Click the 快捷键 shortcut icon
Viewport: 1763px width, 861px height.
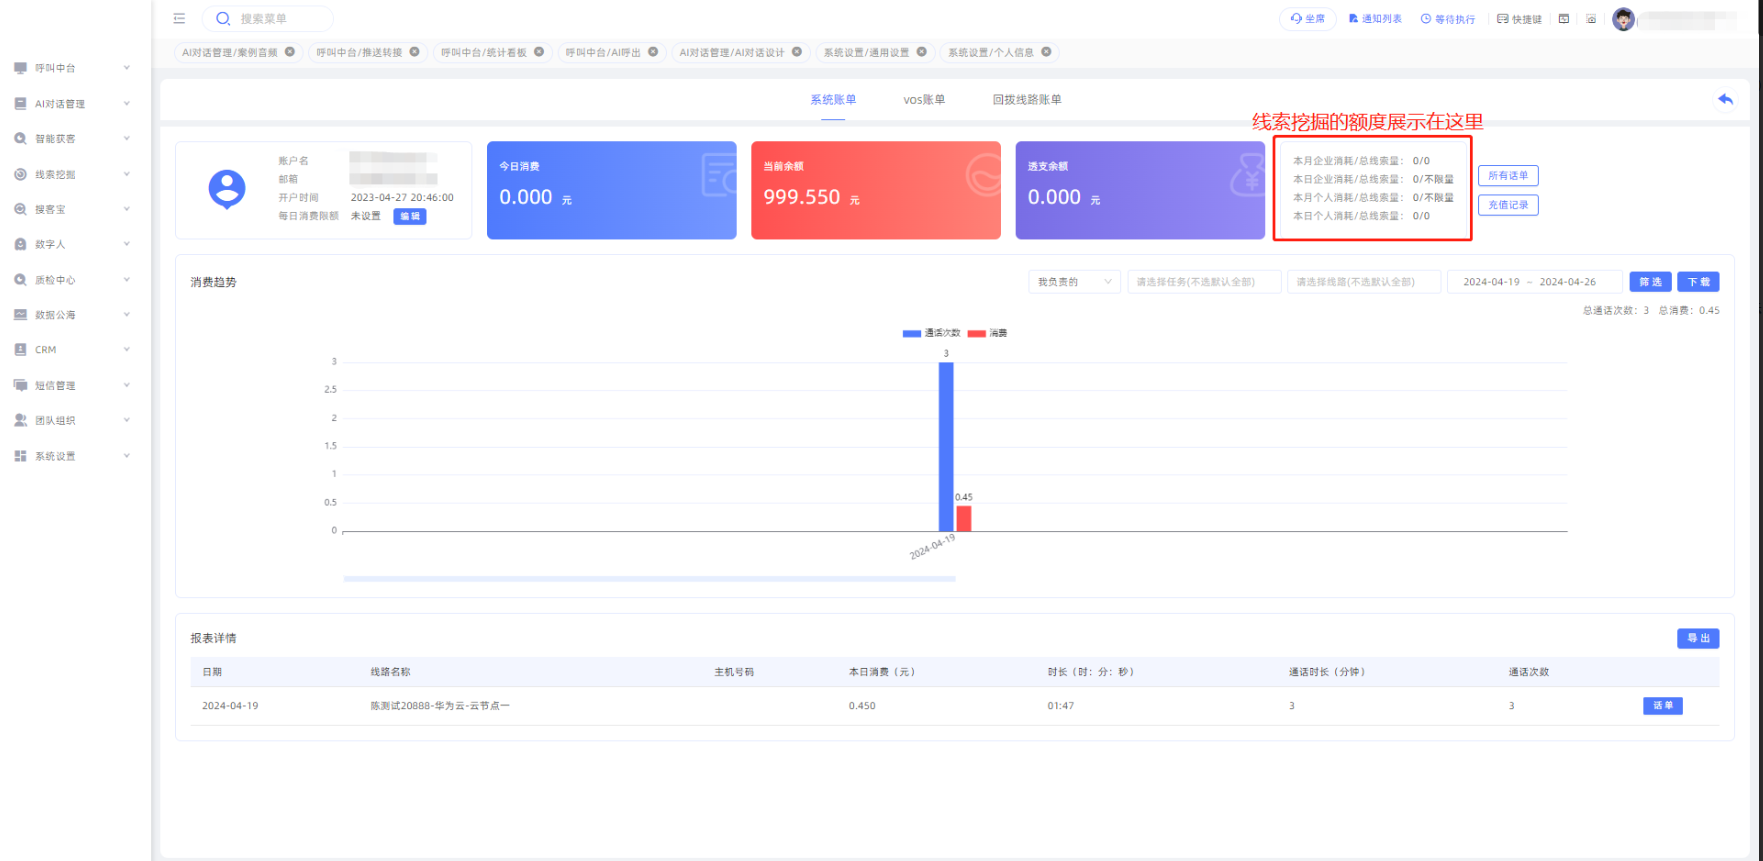click(1519, 19)
